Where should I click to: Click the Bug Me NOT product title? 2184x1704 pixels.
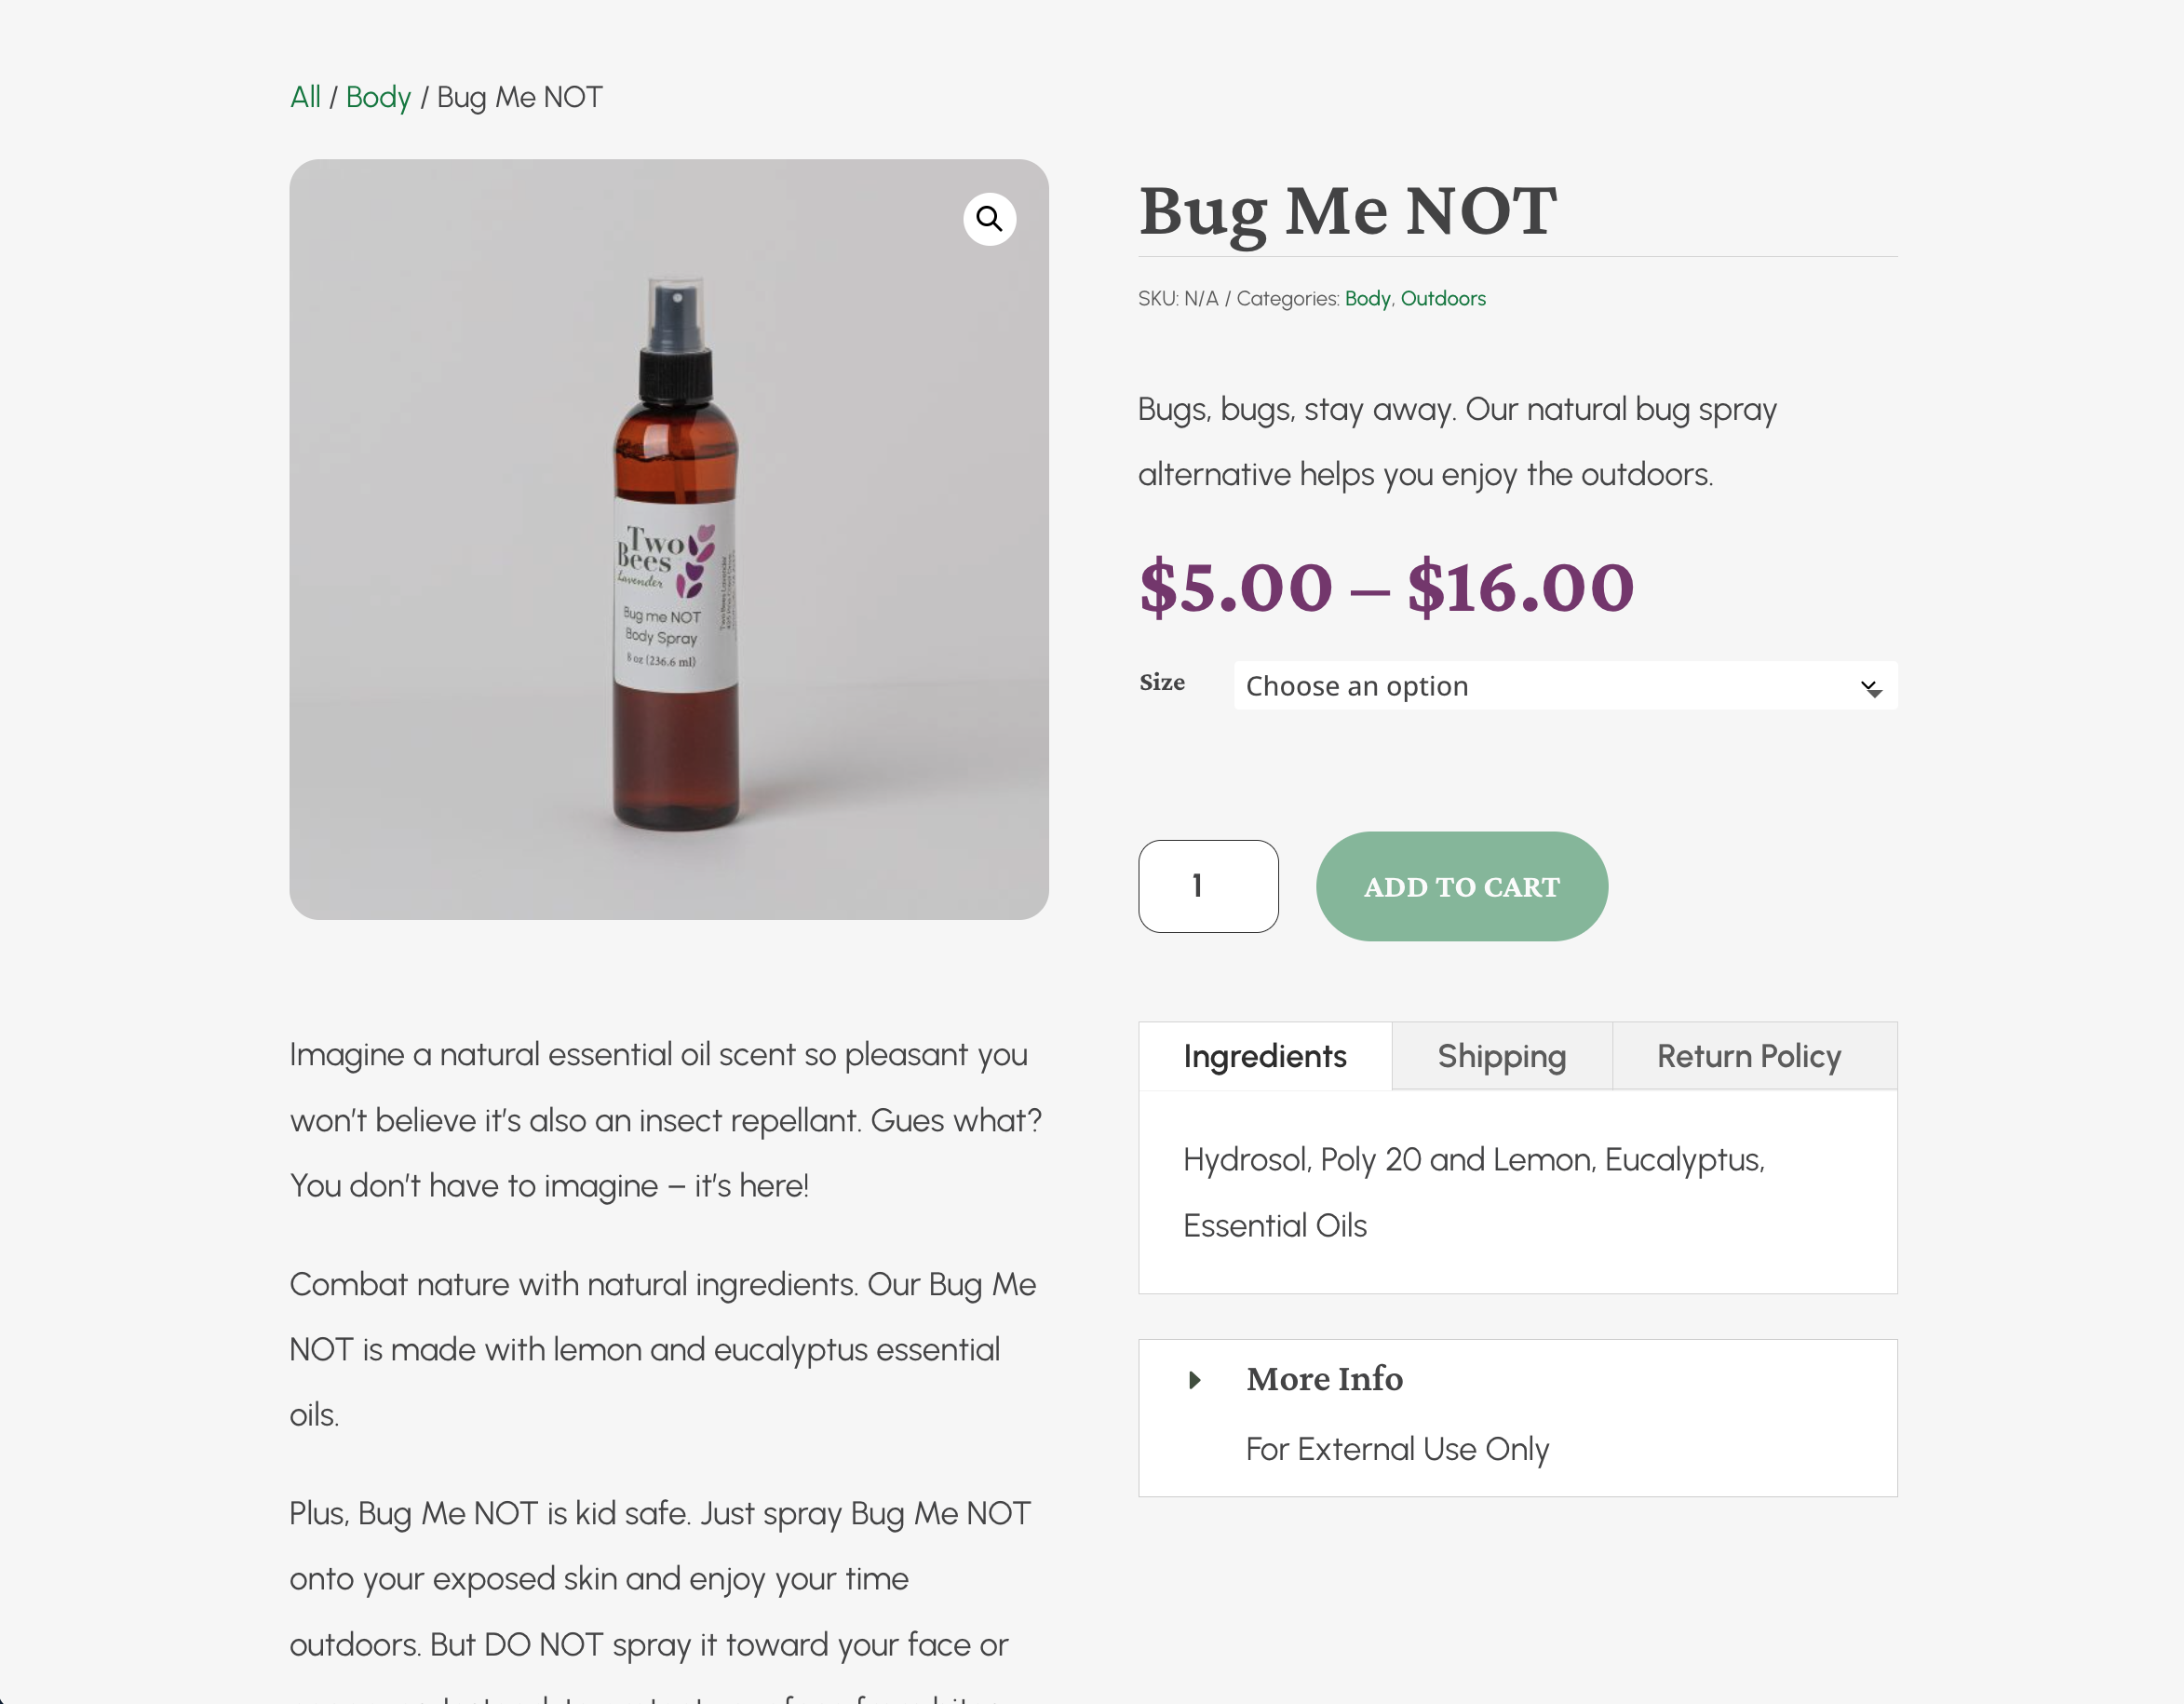click(1347, 211)
